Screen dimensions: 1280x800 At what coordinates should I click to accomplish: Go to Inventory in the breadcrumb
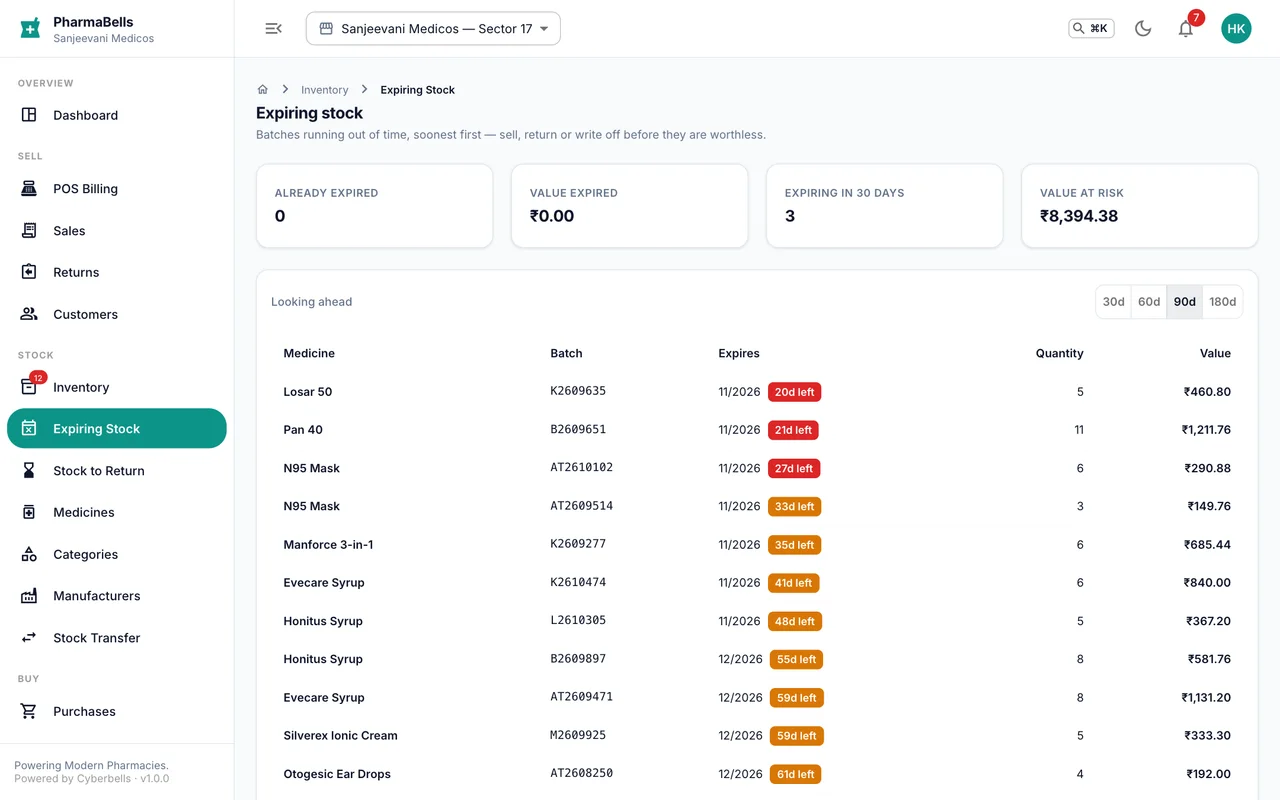pyautogui.click(x=325, y=90)
